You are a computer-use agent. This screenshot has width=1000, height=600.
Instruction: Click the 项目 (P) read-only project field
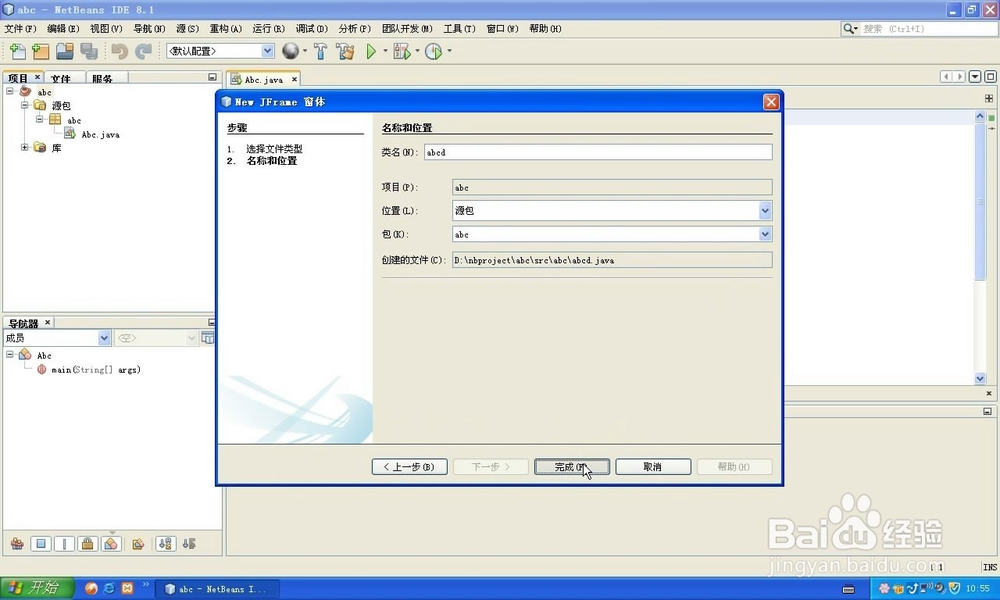tap(612, 187)
